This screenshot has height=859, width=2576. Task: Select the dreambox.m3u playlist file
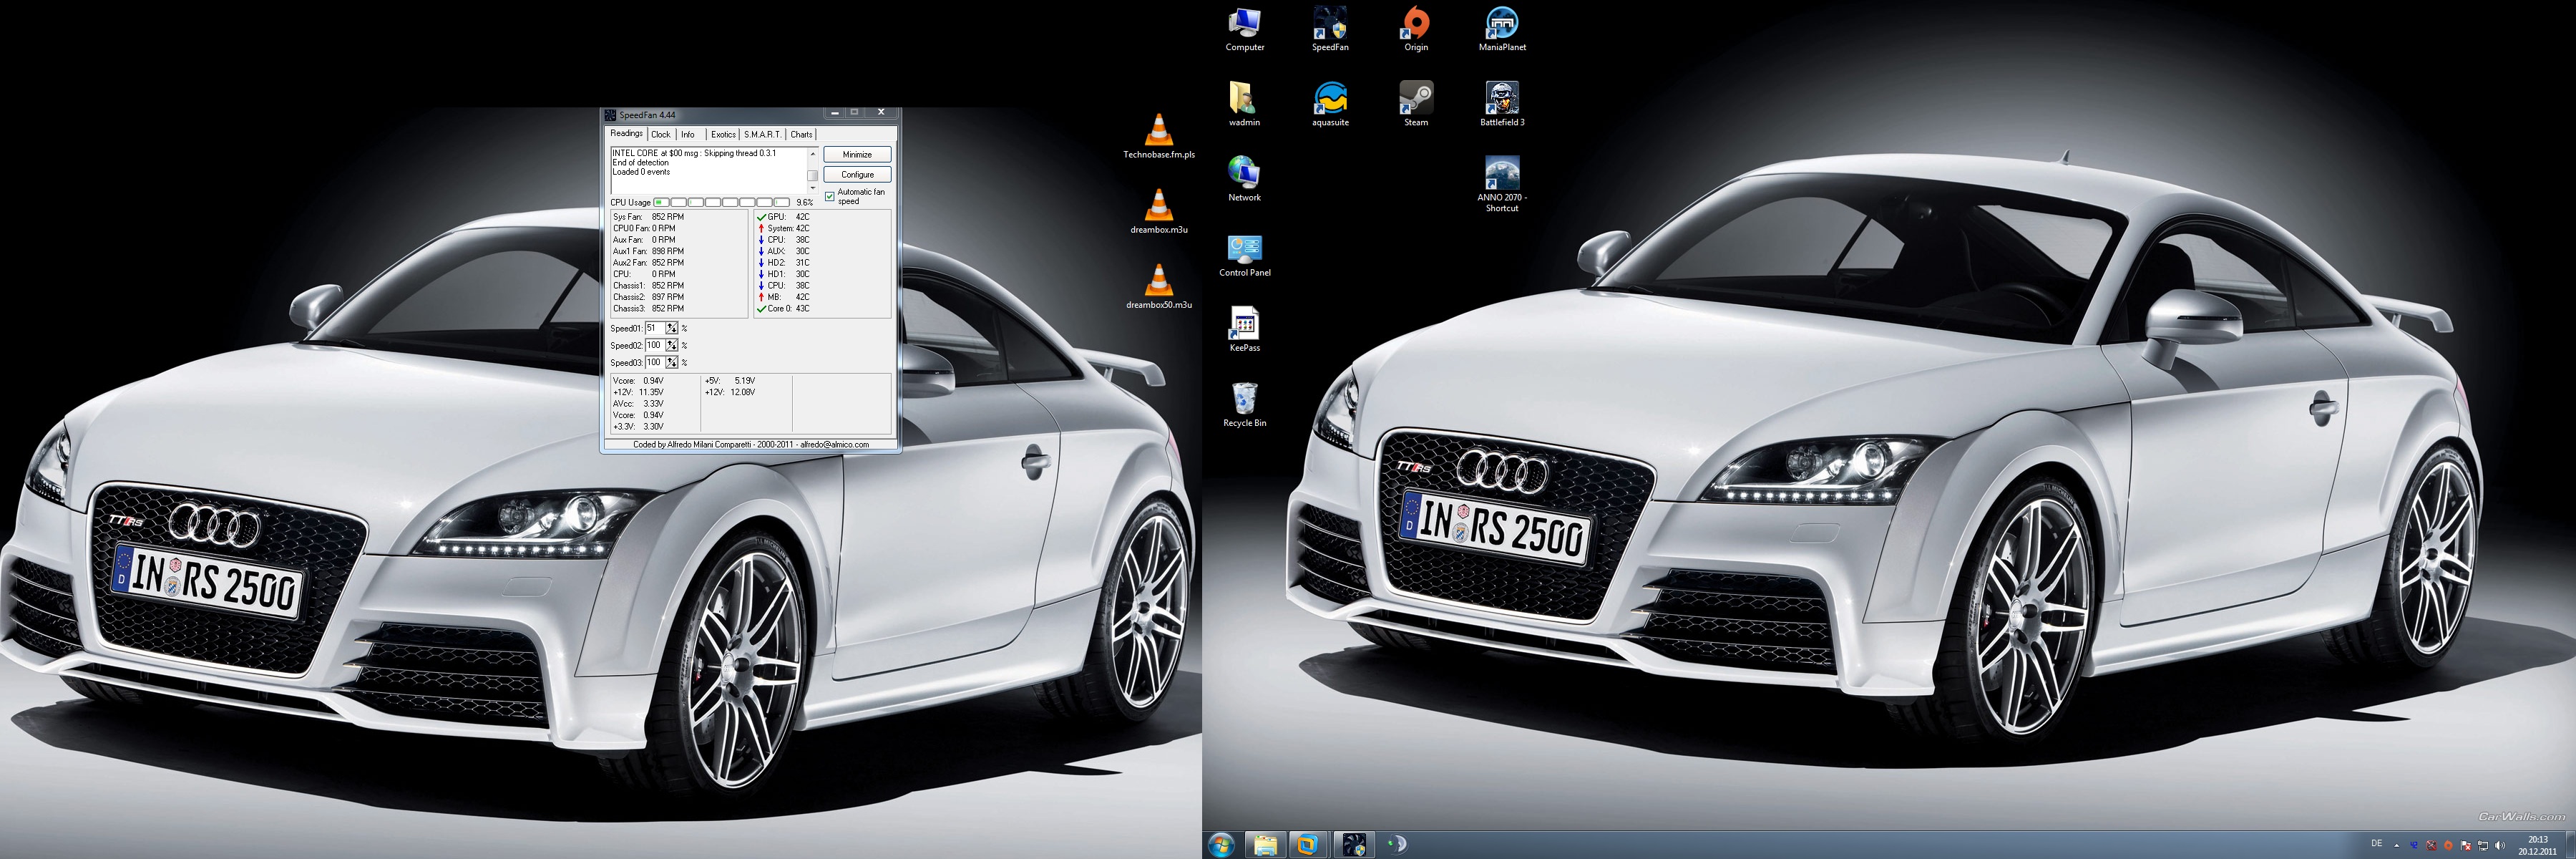click(x=1159, y=212)
